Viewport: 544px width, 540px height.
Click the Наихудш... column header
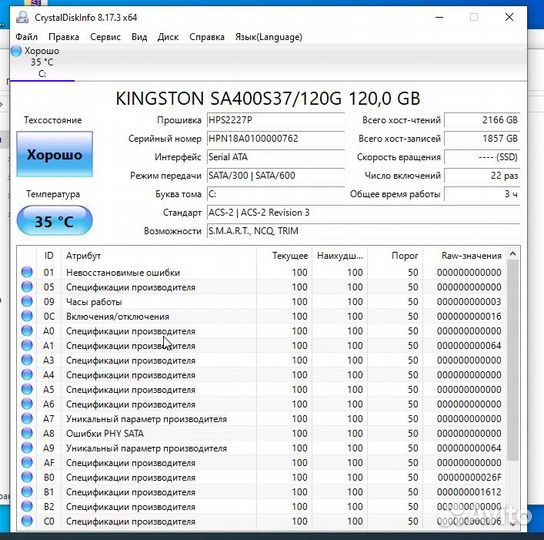(x=340, y=256)
